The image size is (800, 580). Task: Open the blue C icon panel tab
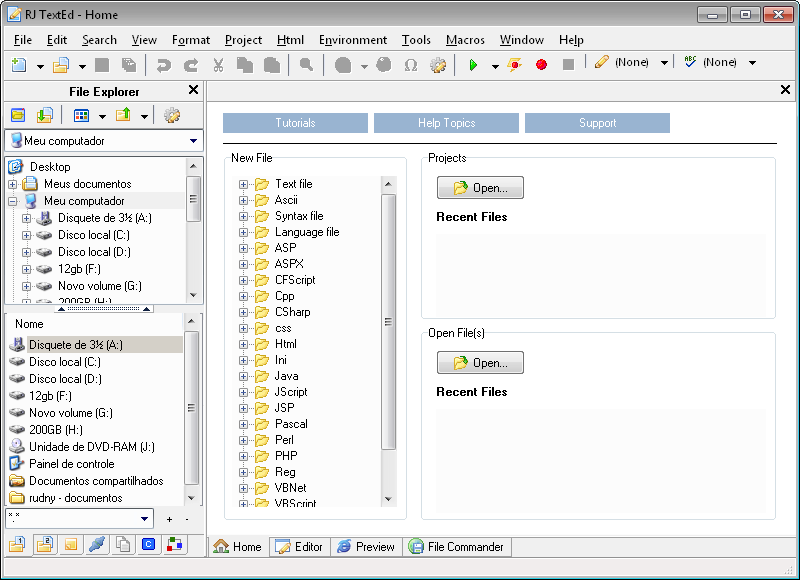coord(148,545)
